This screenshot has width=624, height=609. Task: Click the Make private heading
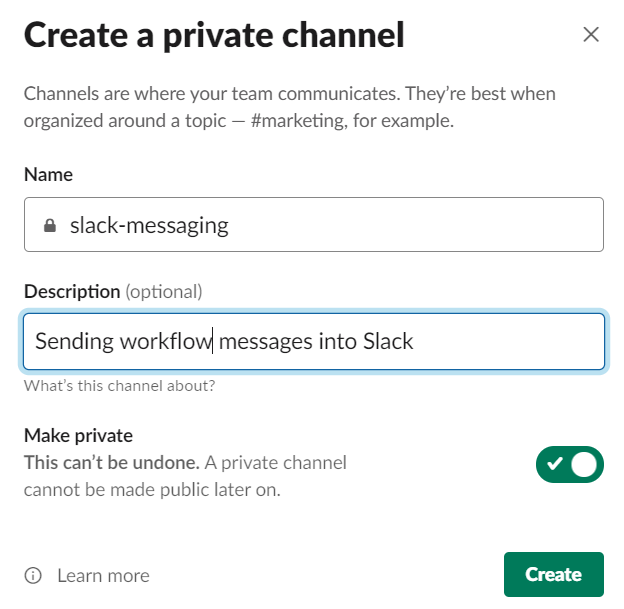coord(78,435)
